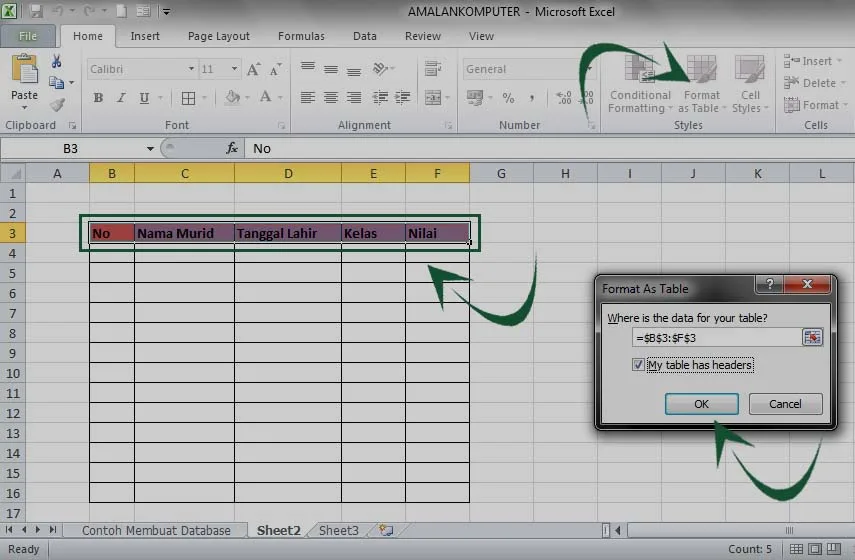Open the Name Box dropdown arrow
Screen dimensions: 855x560
click(x=150, y=148)
